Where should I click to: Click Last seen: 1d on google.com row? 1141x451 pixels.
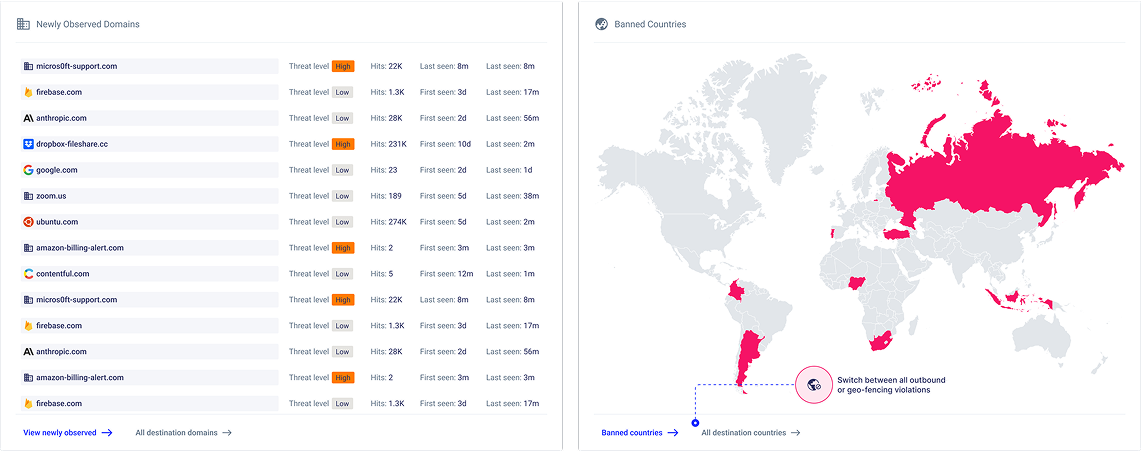(509, 170)
